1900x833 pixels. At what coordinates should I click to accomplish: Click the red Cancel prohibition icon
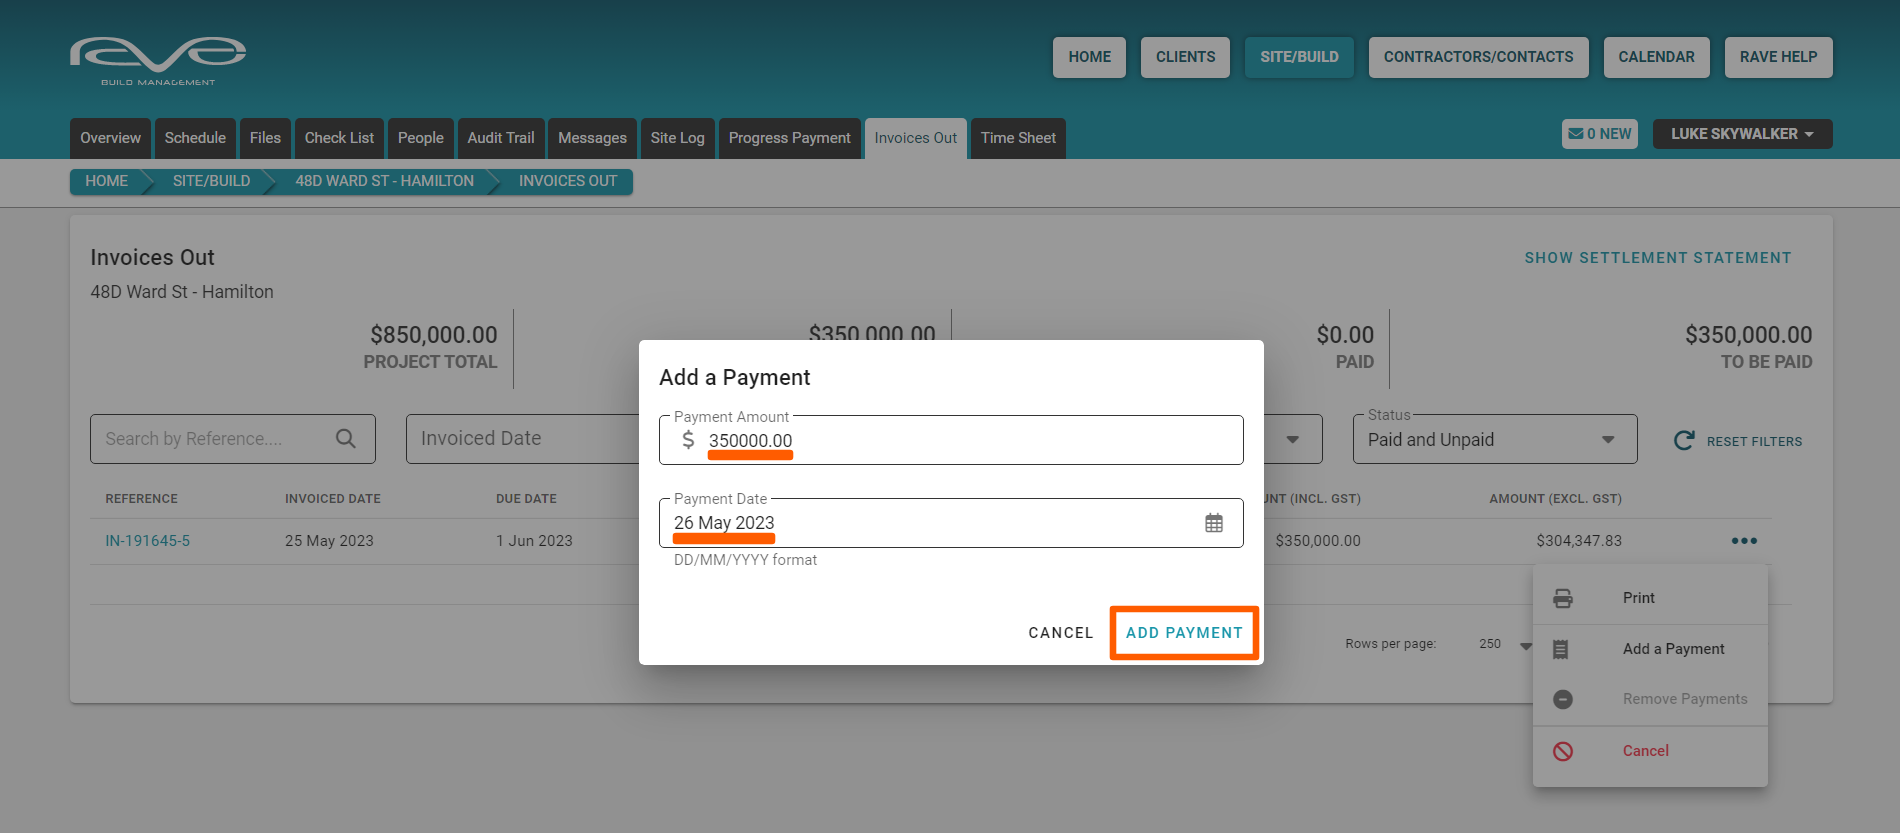[1562, 751]
